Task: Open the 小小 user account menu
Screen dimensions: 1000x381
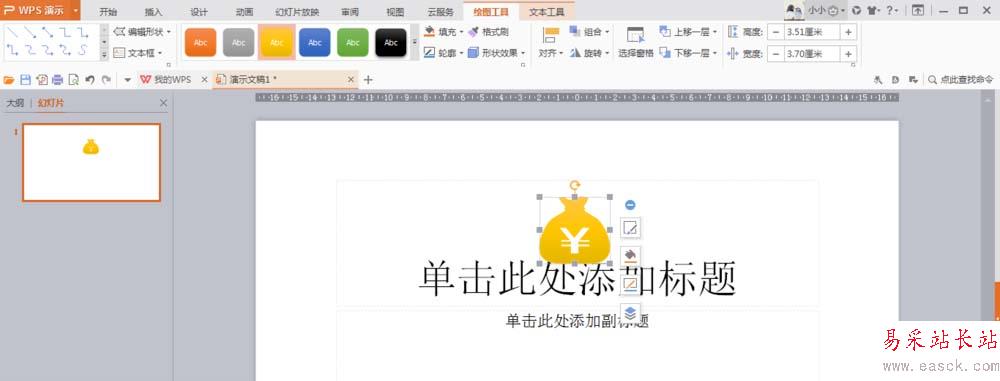Action: pyautogui.click(x=827, y=10)
